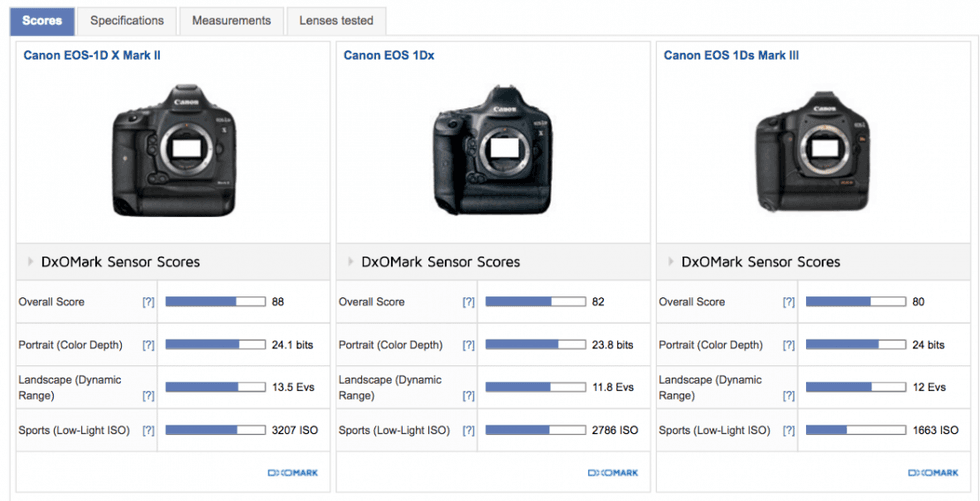The width and height of the screenshot is (980, 501).
Task: Click the dynamic range bar showing 11.8 Evs
Action: click(536, 387)
